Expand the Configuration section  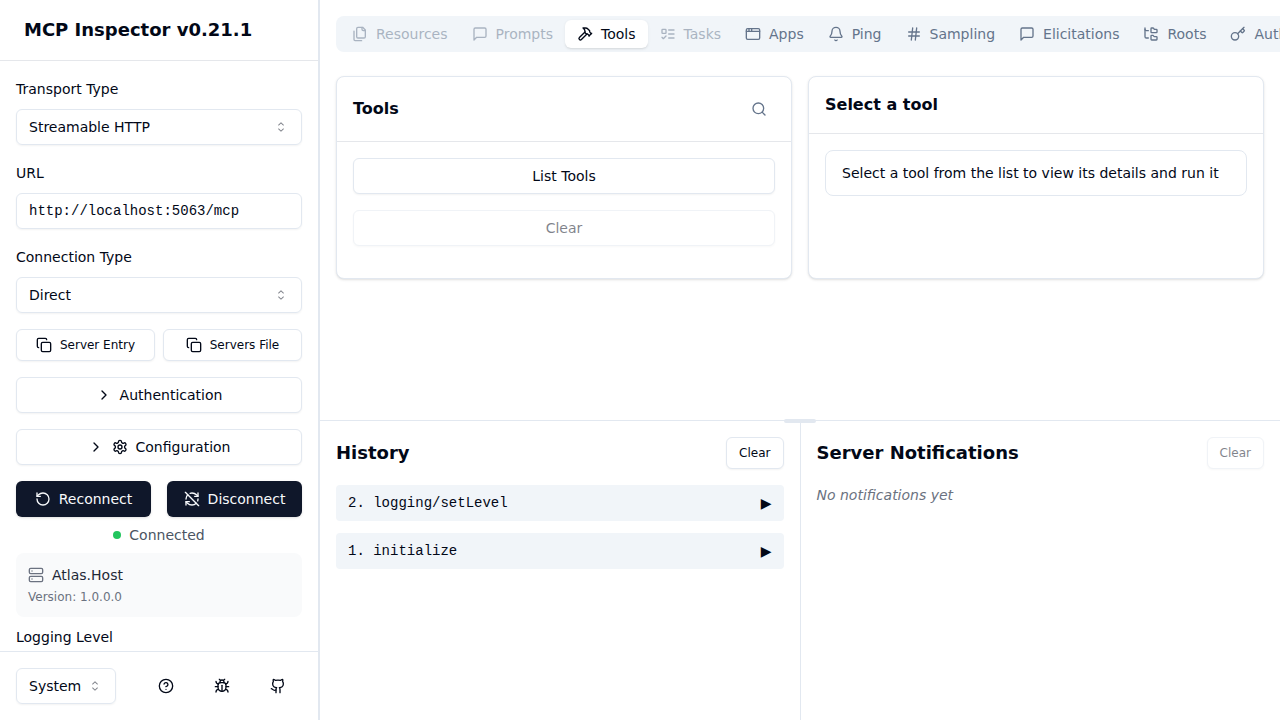click(158, 447)
